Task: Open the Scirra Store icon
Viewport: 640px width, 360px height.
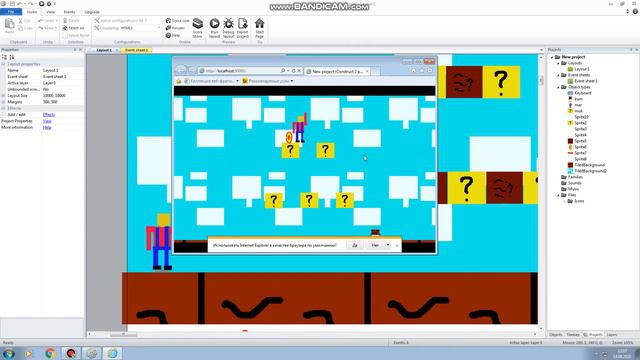Action: click(x=198, y=24)
